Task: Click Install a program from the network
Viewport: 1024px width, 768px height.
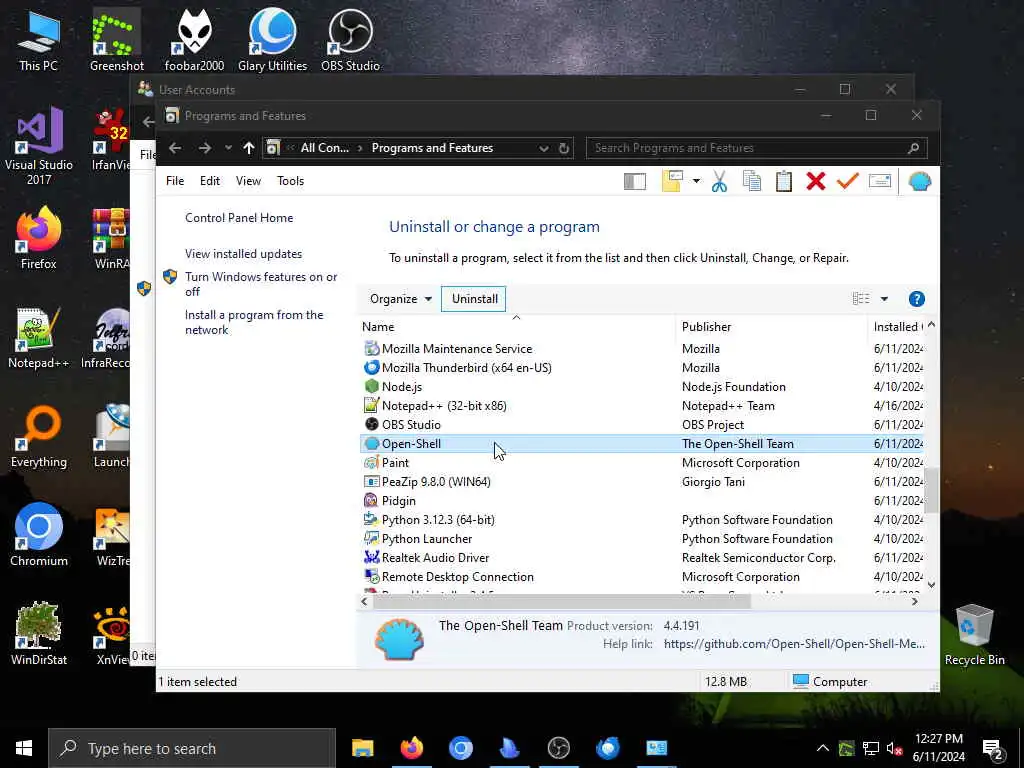Action: point(254,322)
